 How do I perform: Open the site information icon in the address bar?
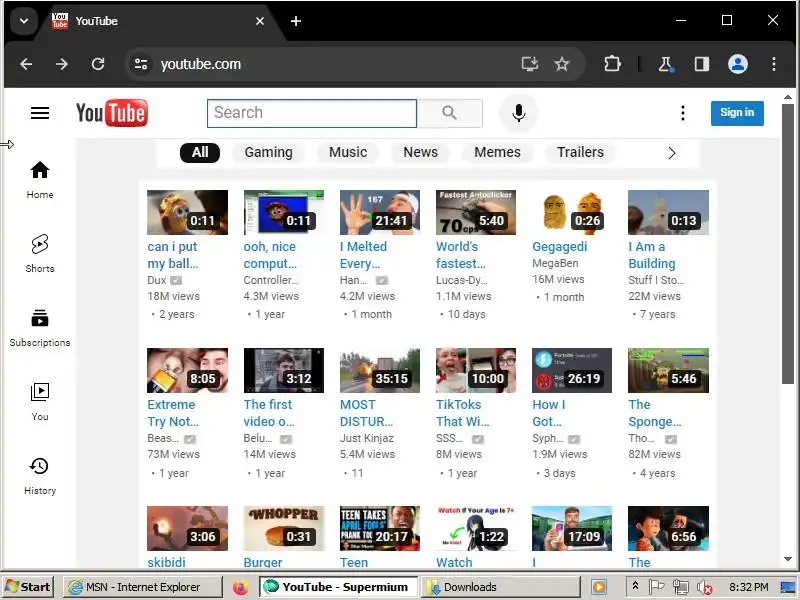[141, 64]
